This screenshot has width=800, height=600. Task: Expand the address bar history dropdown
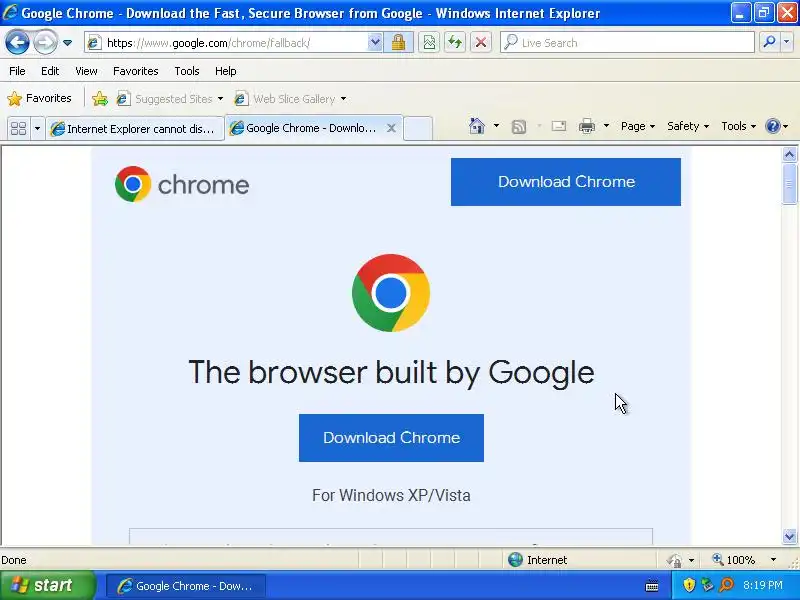pos(375,42)
